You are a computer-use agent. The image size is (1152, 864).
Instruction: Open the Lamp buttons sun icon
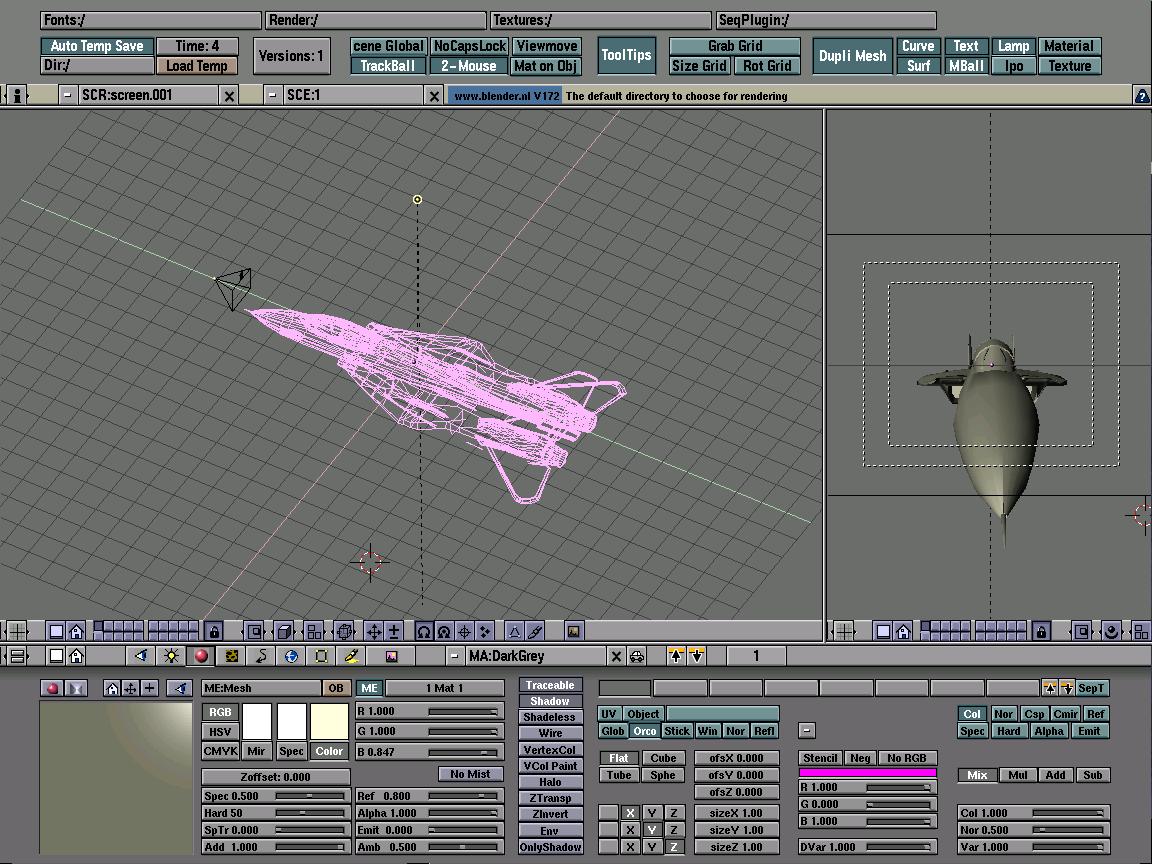point(171,655)
